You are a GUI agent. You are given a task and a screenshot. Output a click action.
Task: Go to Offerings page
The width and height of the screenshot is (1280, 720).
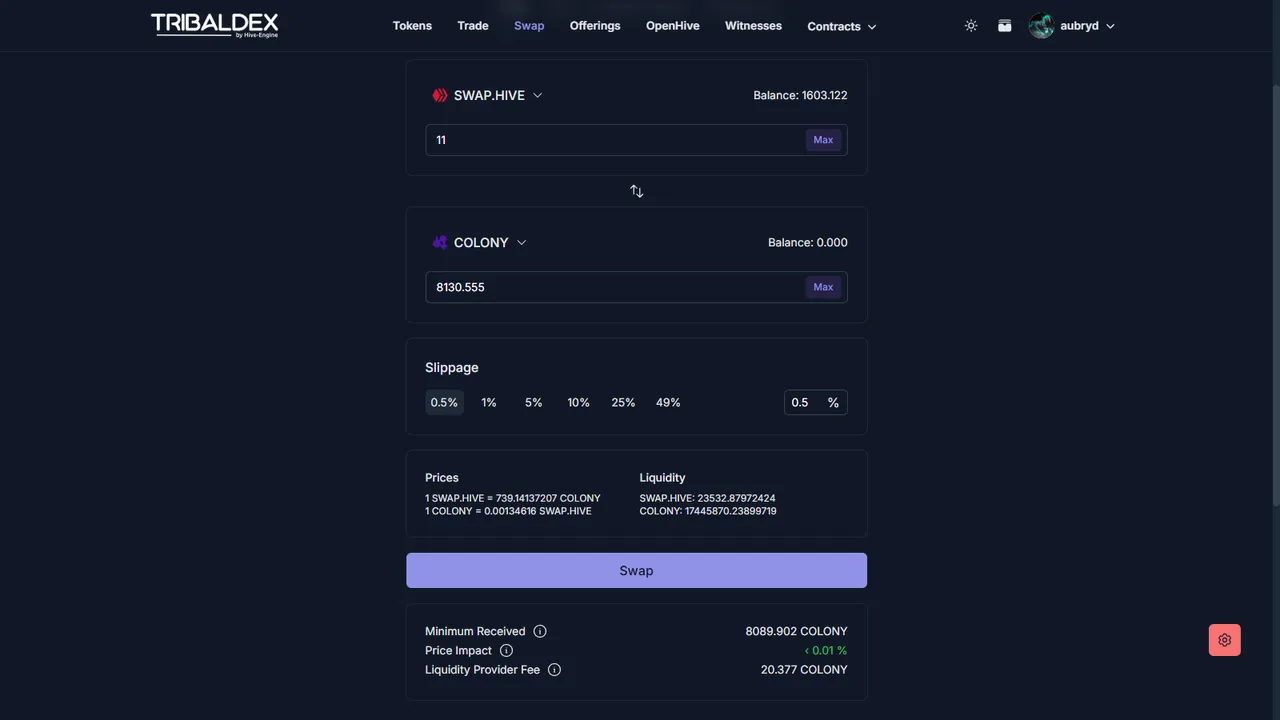point(595,26)
